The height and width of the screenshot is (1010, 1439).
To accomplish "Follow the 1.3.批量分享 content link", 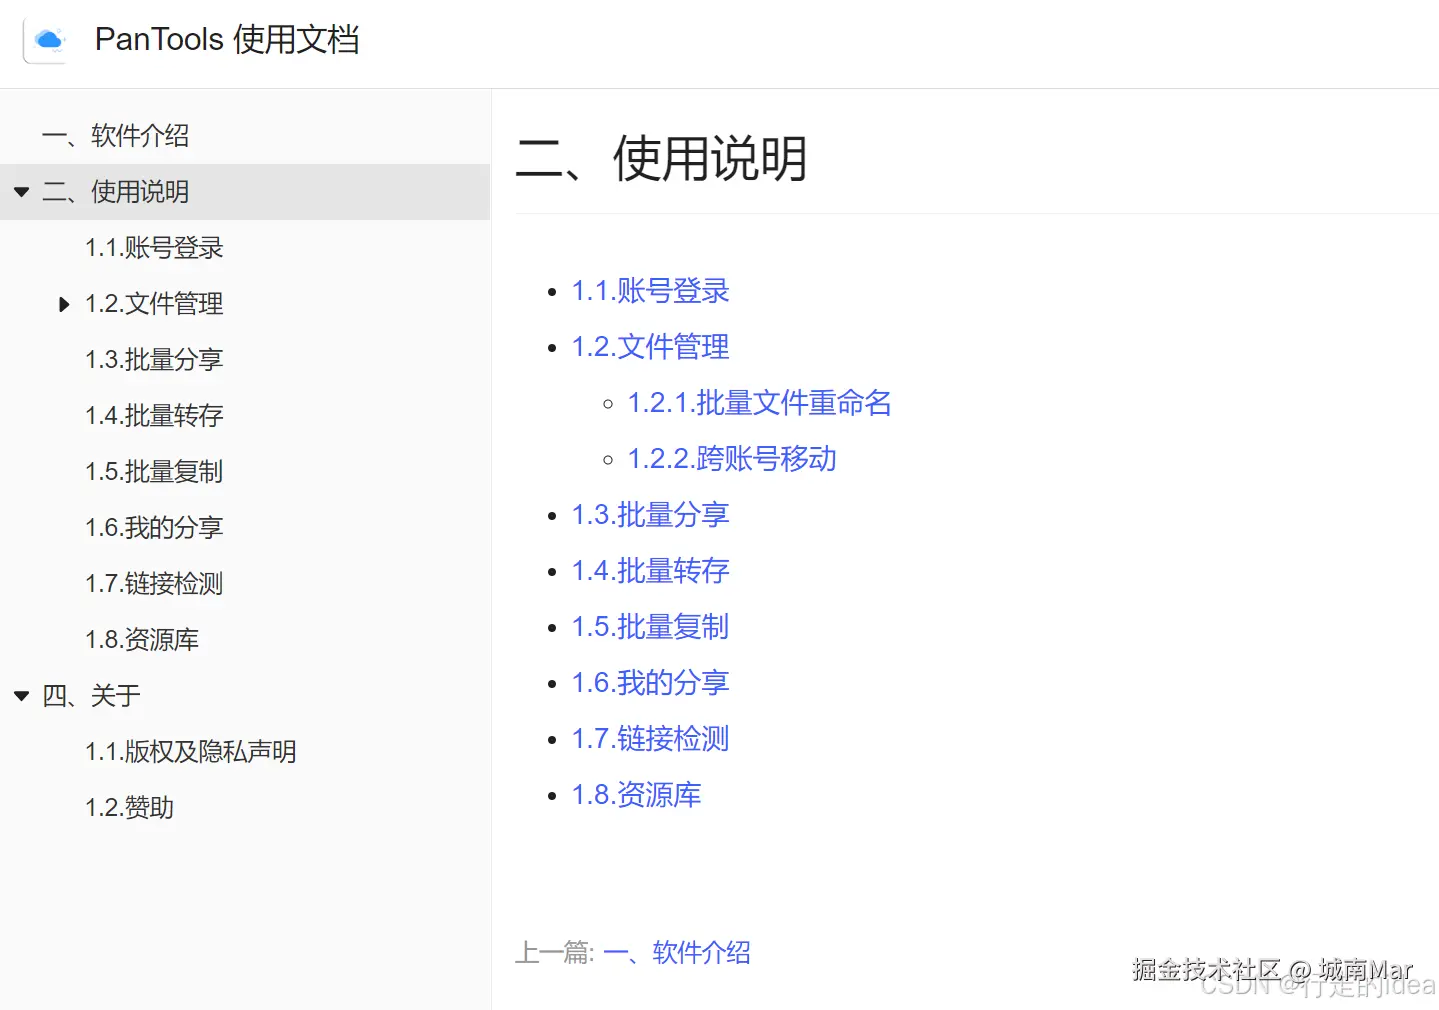I will click(x=650, y=515).
